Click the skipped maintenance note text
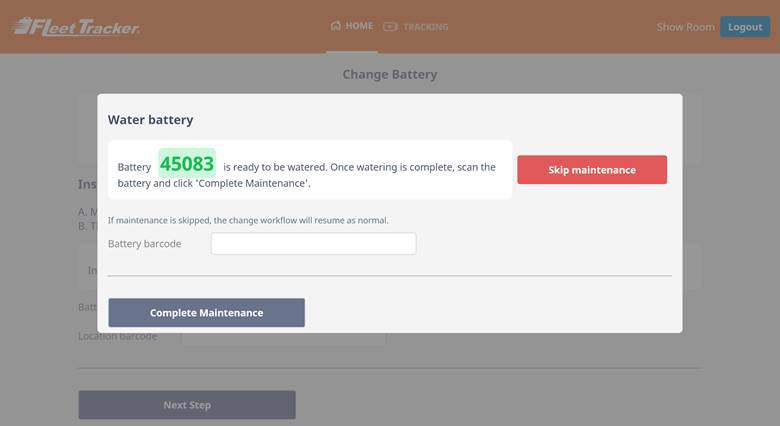Screen dimensions: 780x426 point(248,220)
